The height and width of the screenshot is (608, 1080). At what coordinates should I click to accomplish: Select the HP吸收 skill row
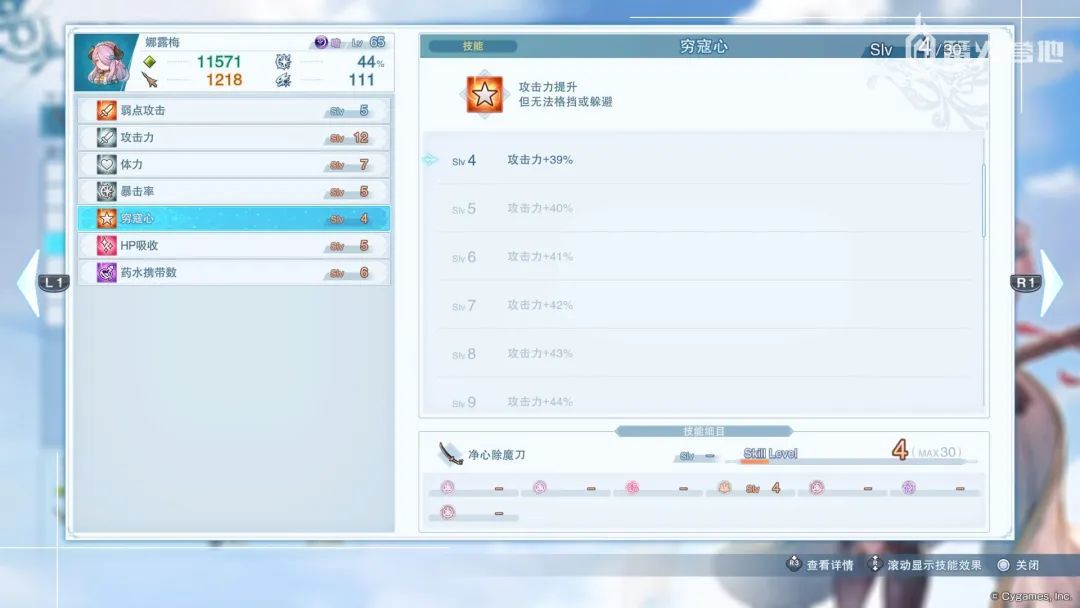click(x=233, y=245)
